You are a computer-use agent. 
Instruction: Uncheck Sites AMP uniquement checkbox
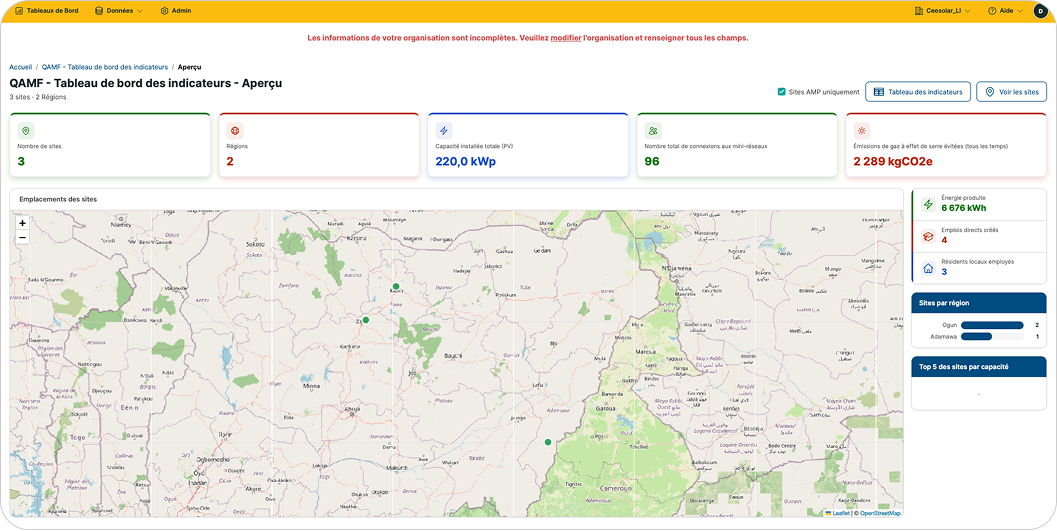781,92
